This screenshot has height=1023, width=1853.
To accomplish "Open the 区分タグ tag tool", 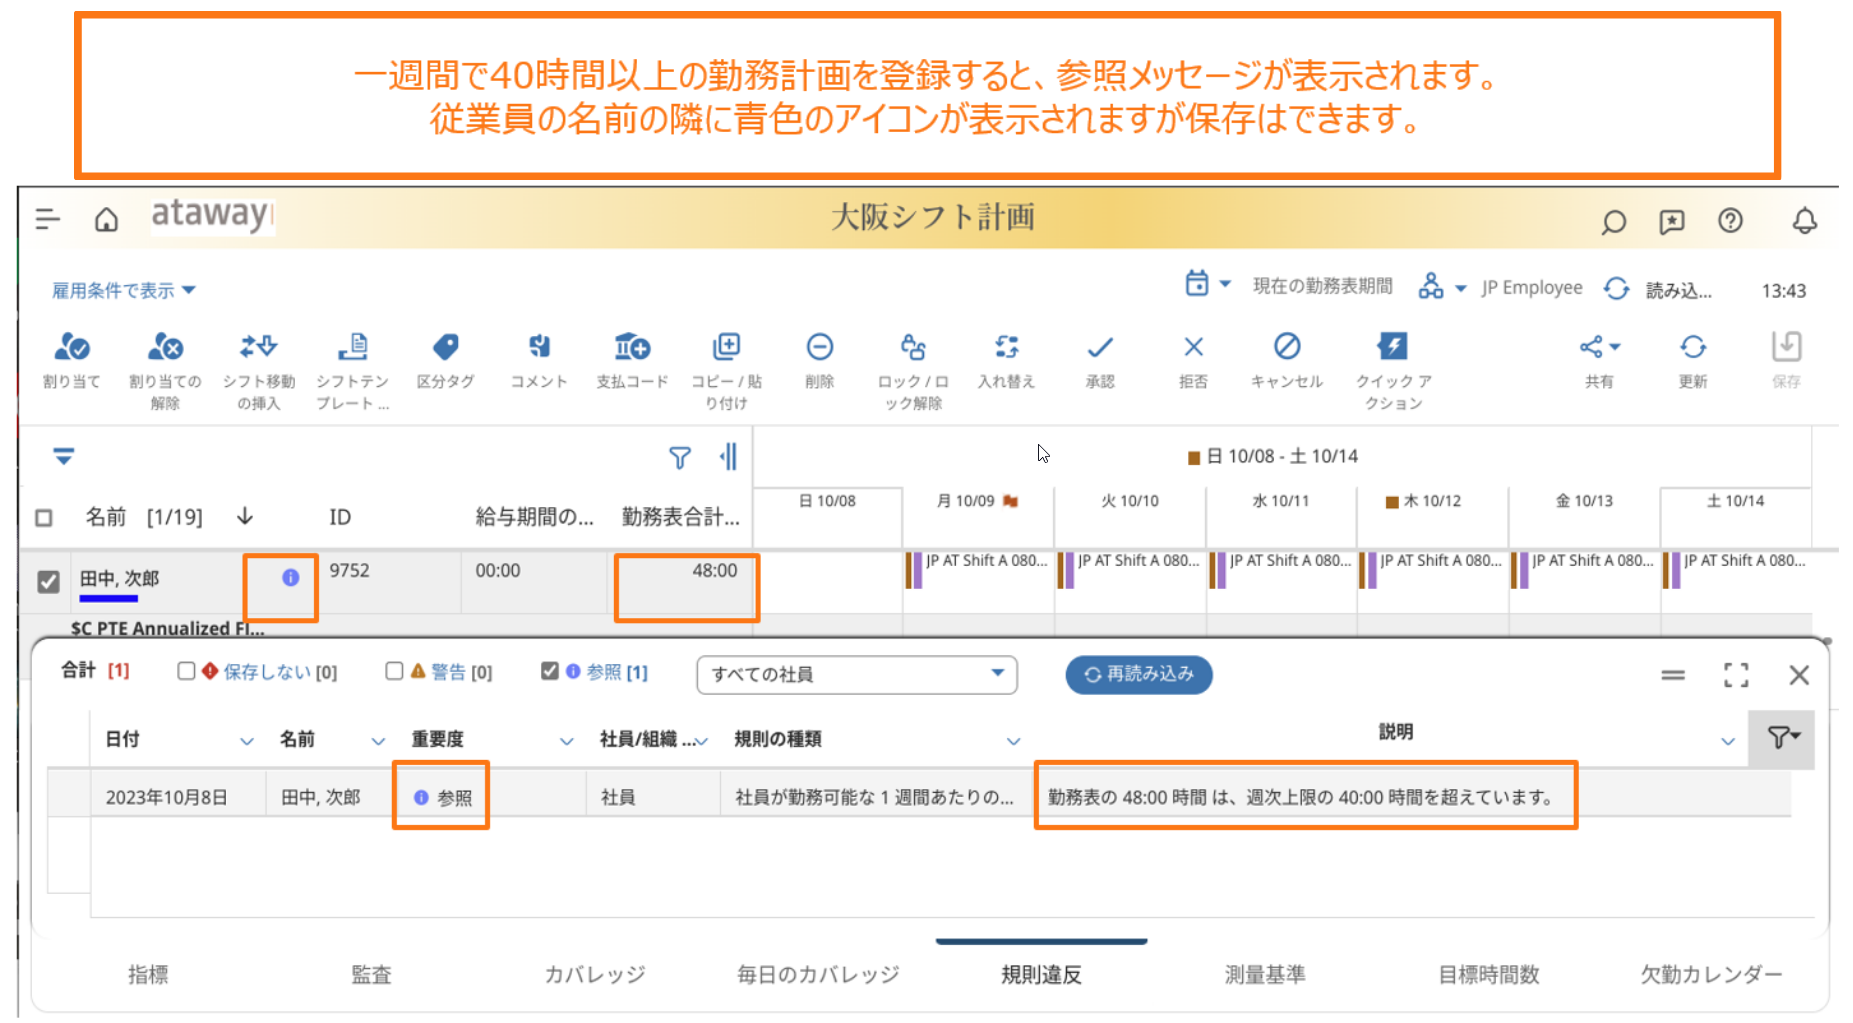I will point(445,348).
